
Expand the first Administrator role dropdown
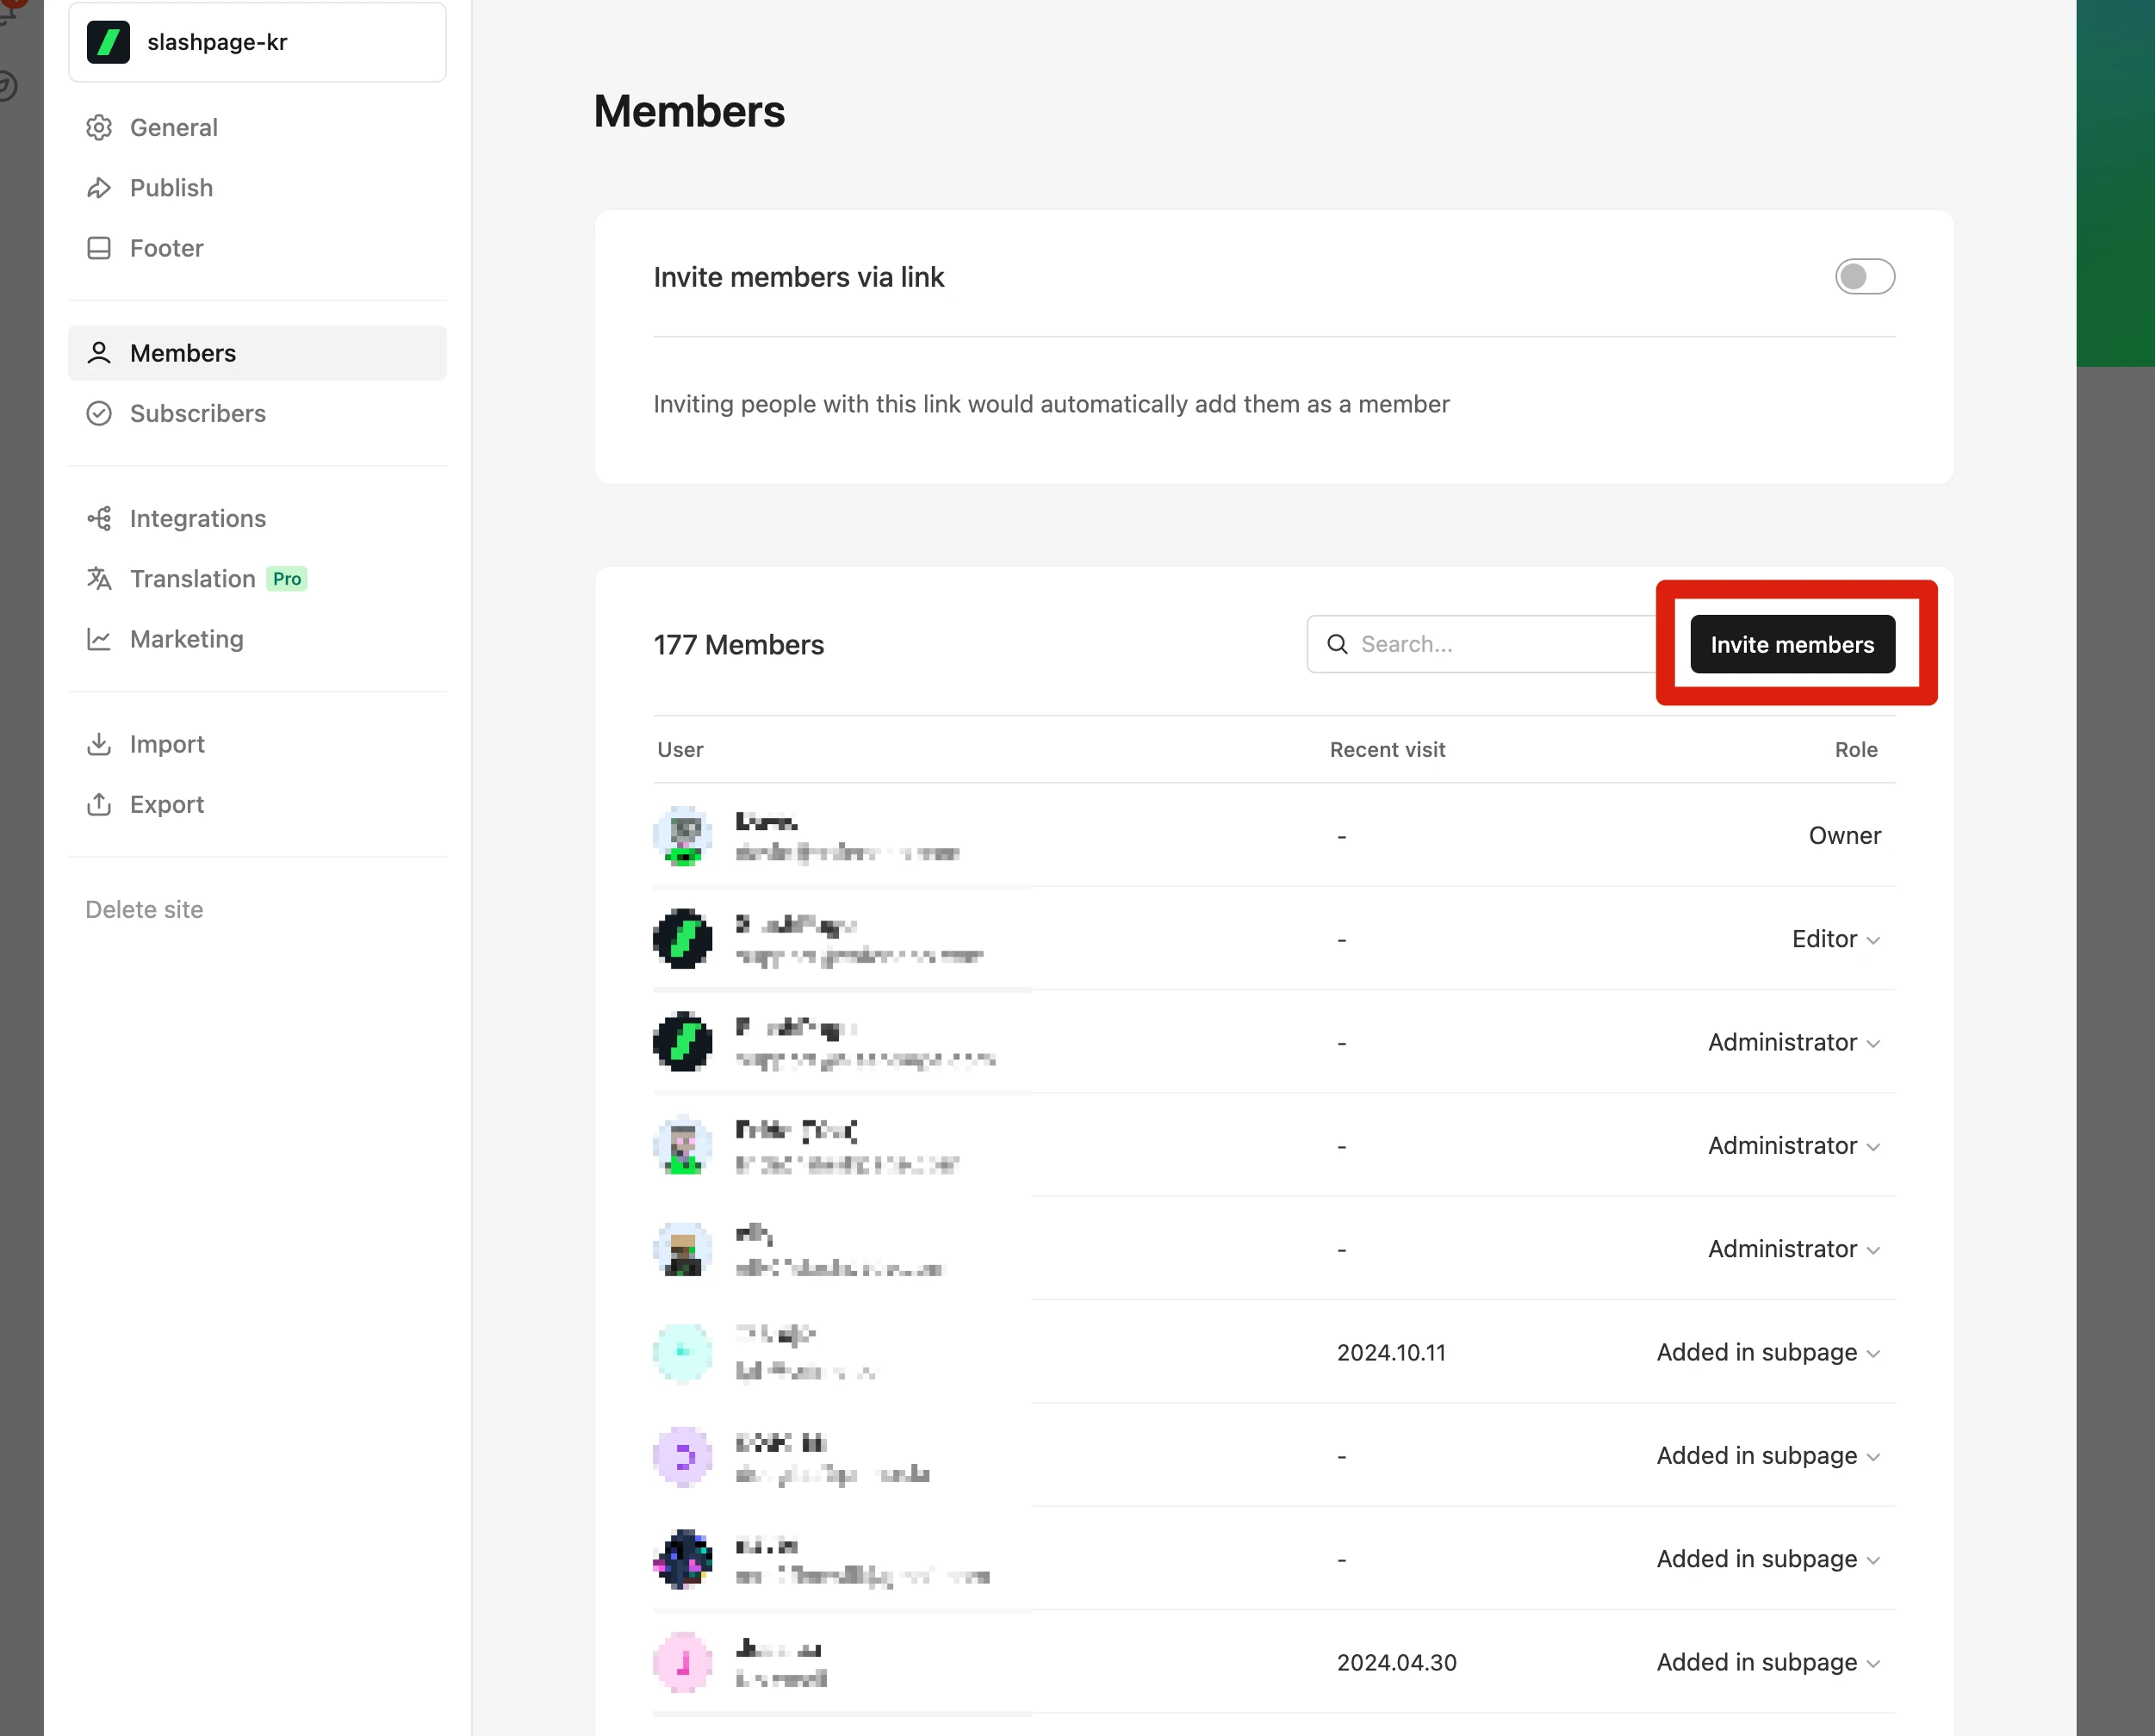click(x=1794, y=1043)
